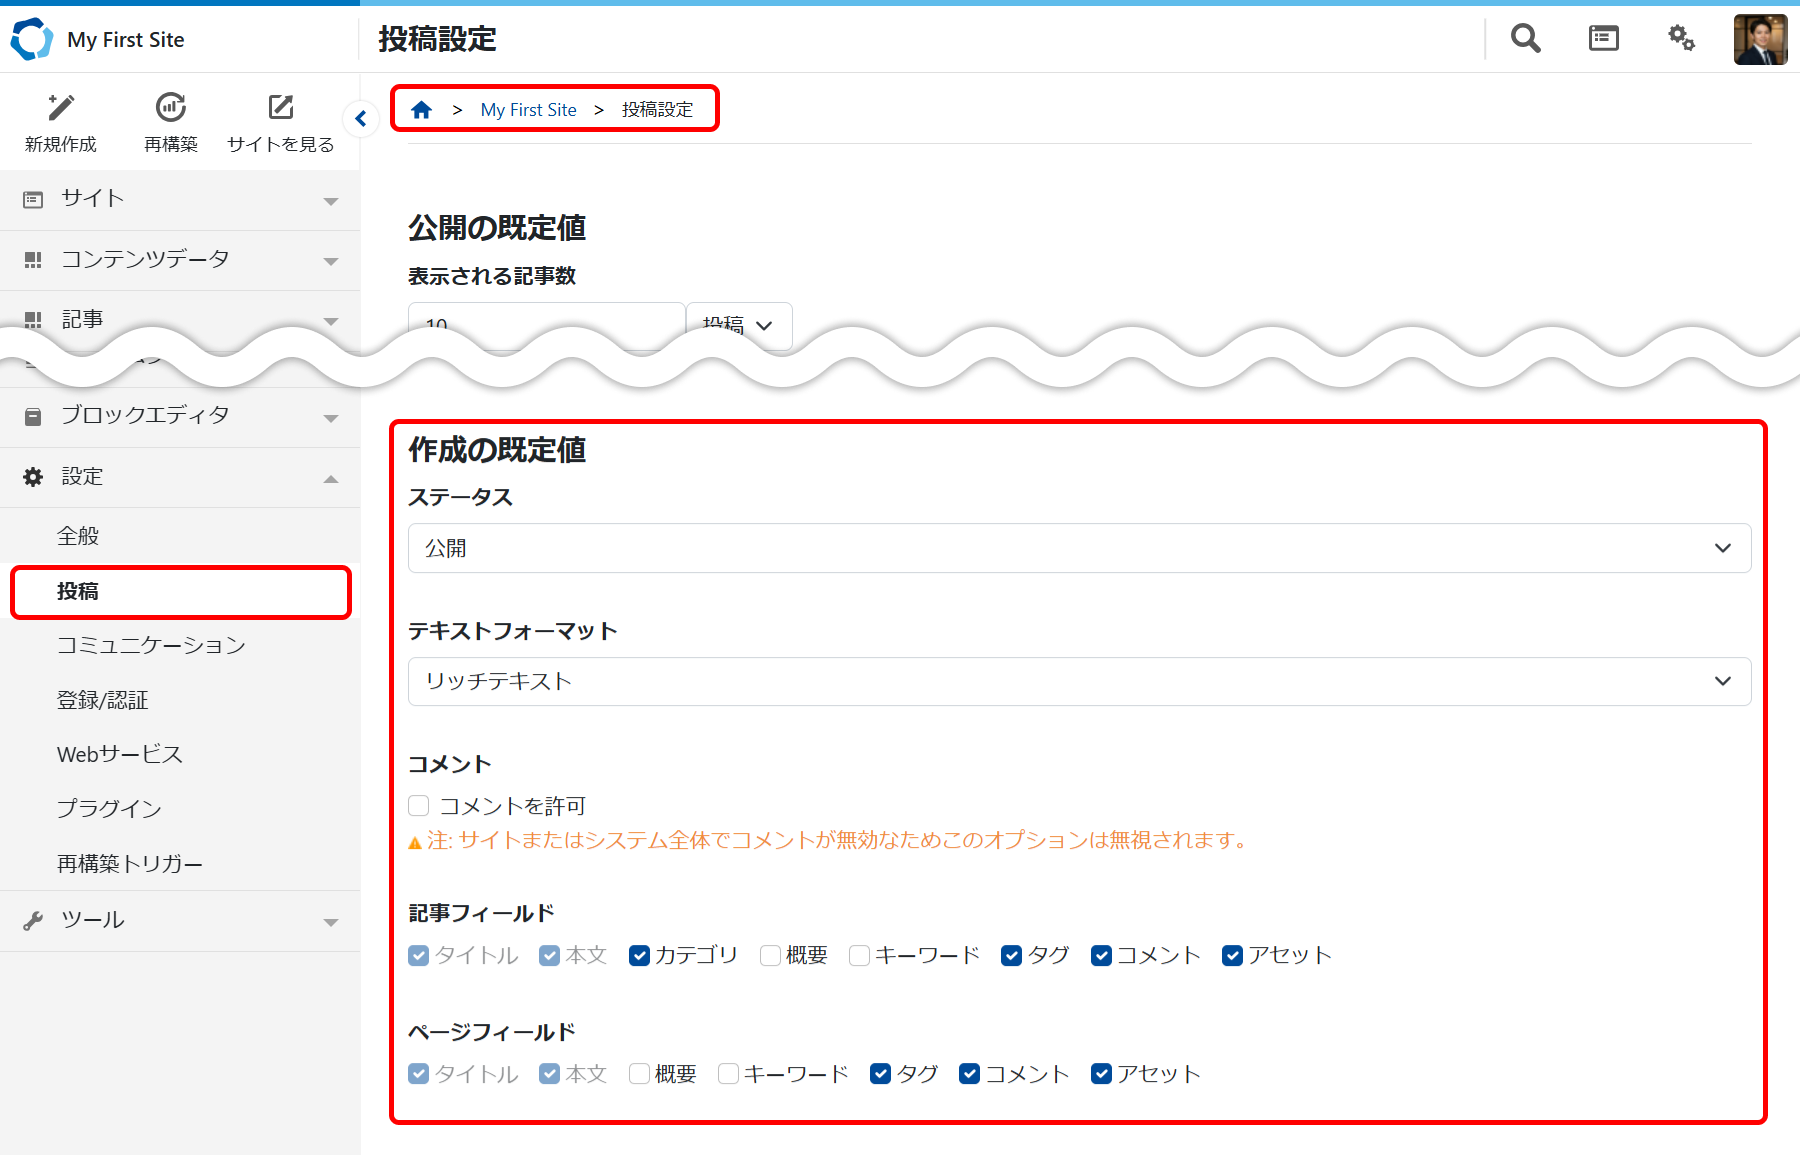
Task: Click the 再構築 rebuild icon
Action: (170, 120)
